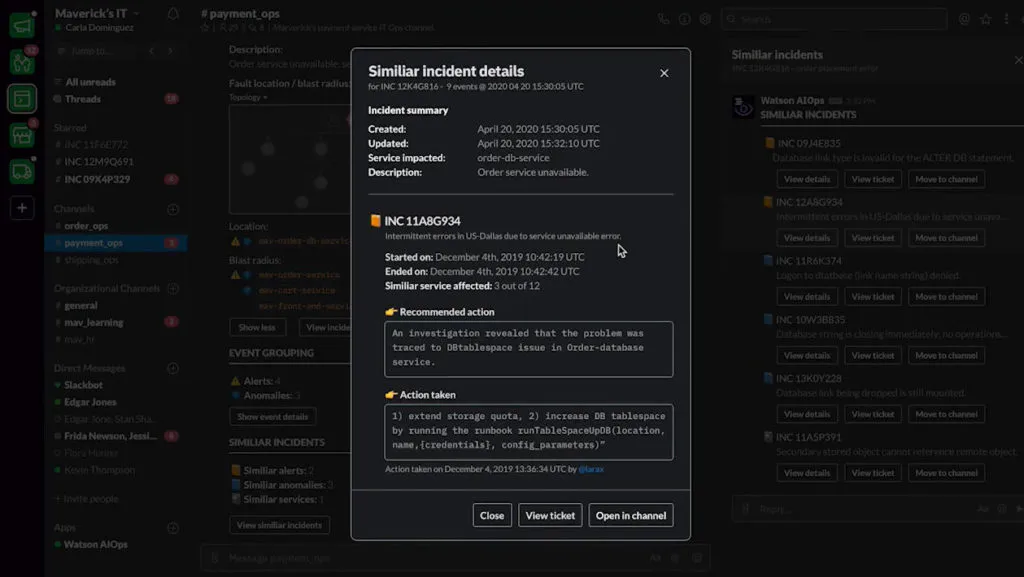Add a channel with the Channels plus icon
Image resolution: width=1024 pixels, height=577 pixels.
tap(173, 210)
